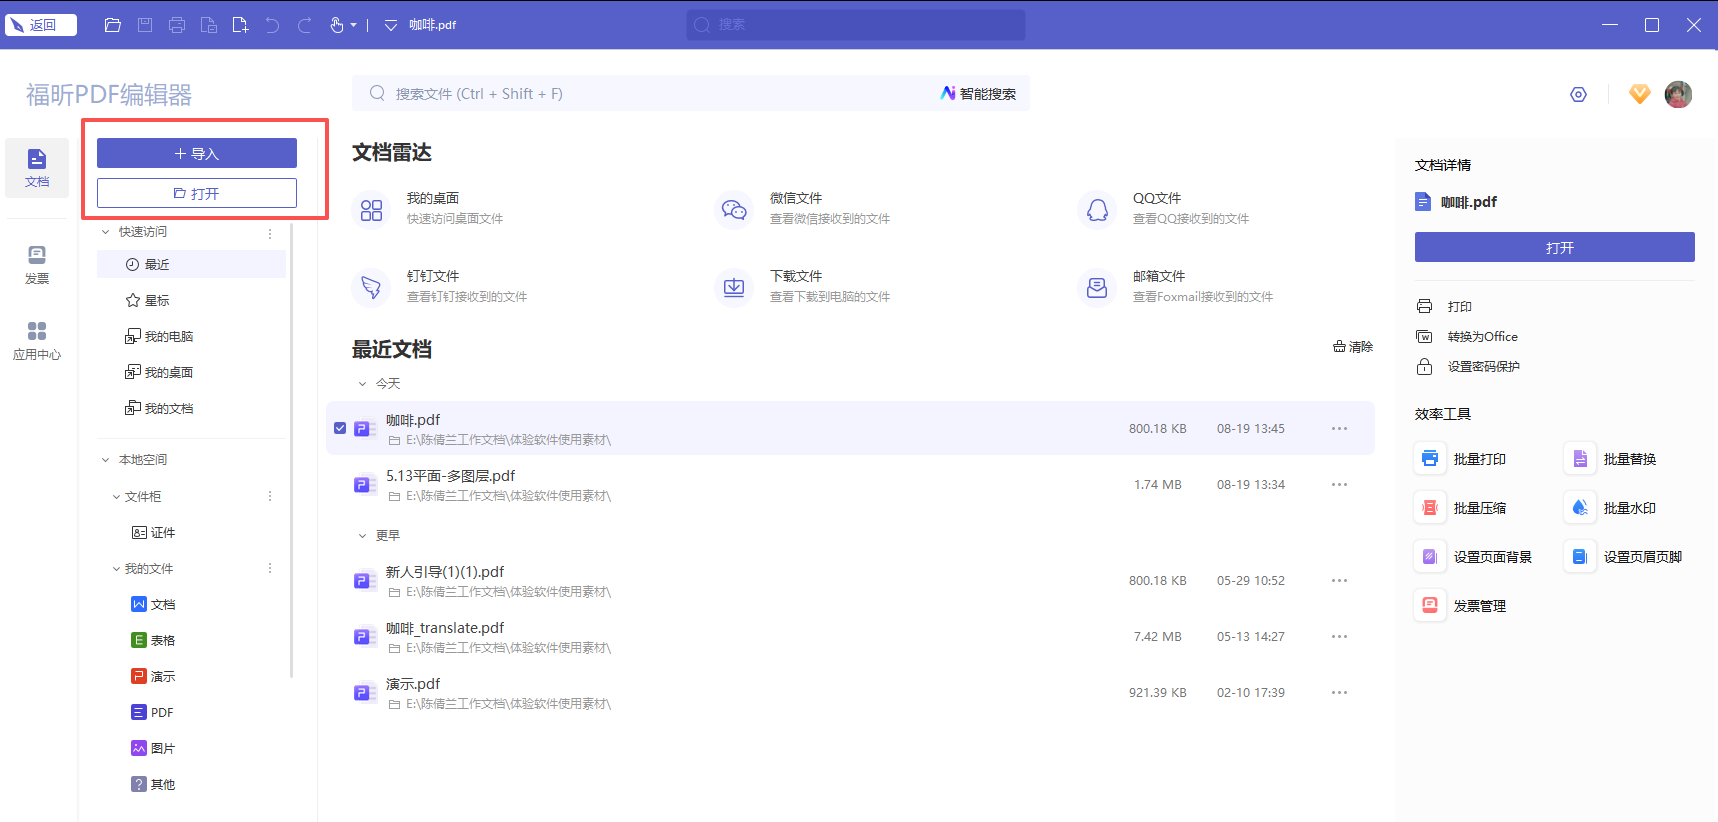Collapse the 我的文件 tree node
Image resolution: width=1718 pixels, height=822 pixels.
116,569
